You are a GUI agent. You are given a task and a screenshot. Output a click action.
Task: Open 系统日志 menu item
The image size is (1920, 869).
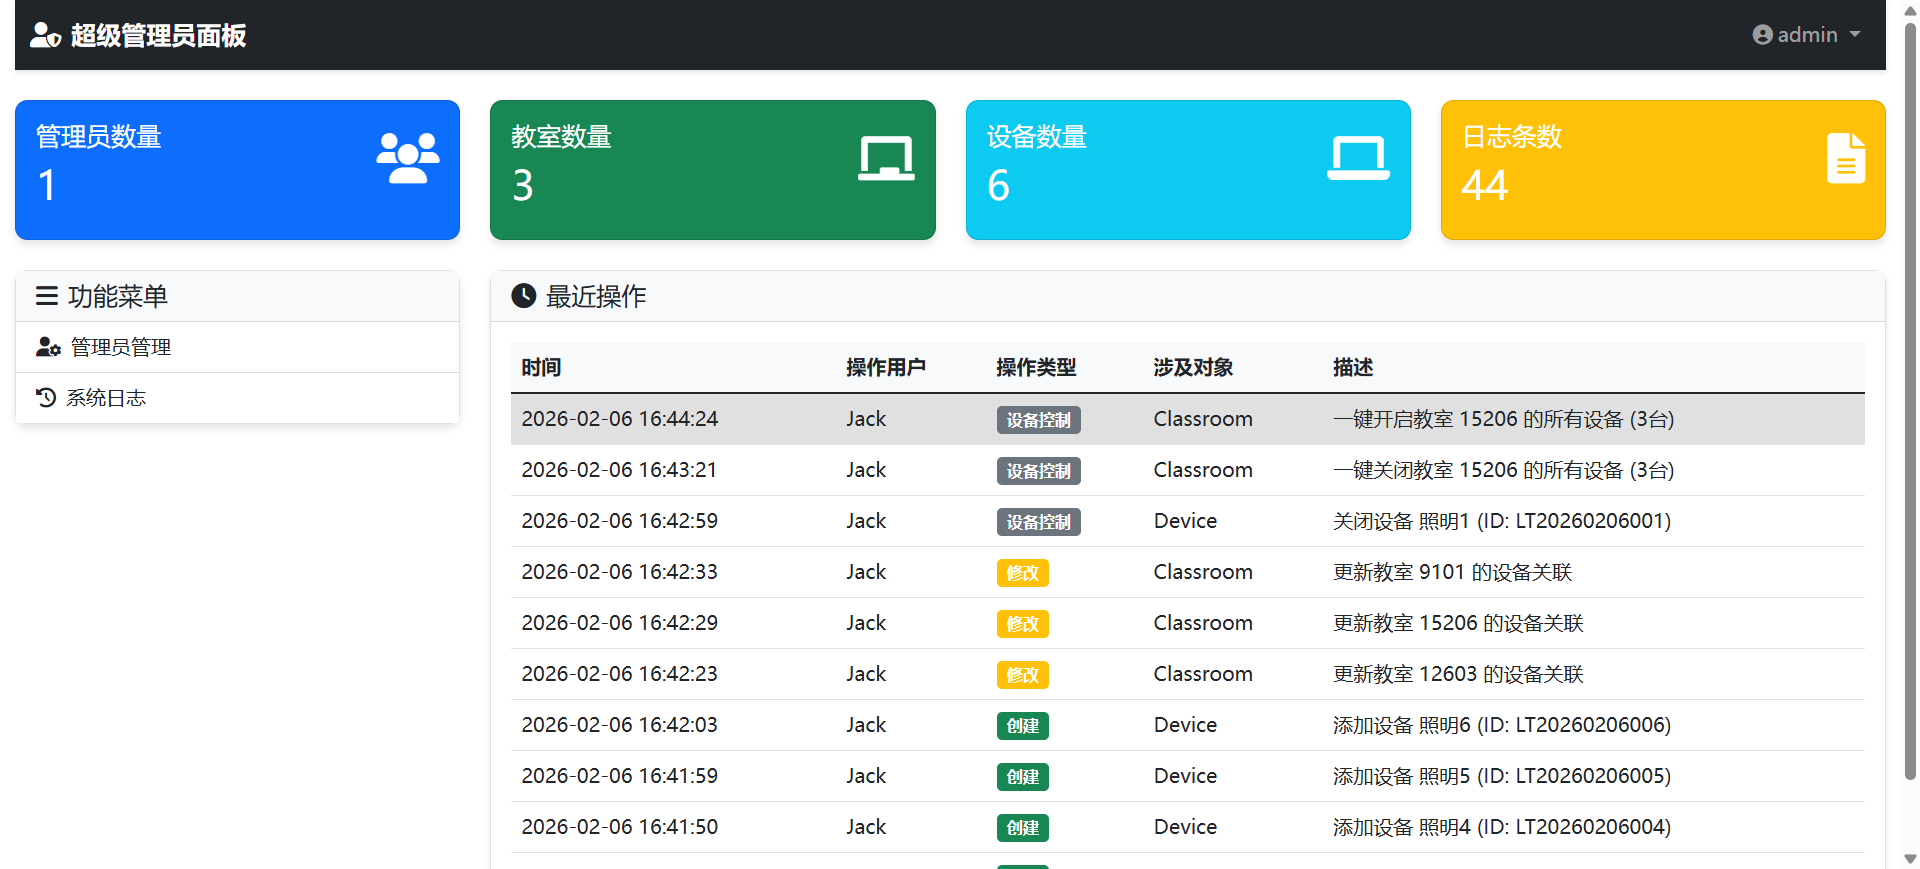point(237,398)
